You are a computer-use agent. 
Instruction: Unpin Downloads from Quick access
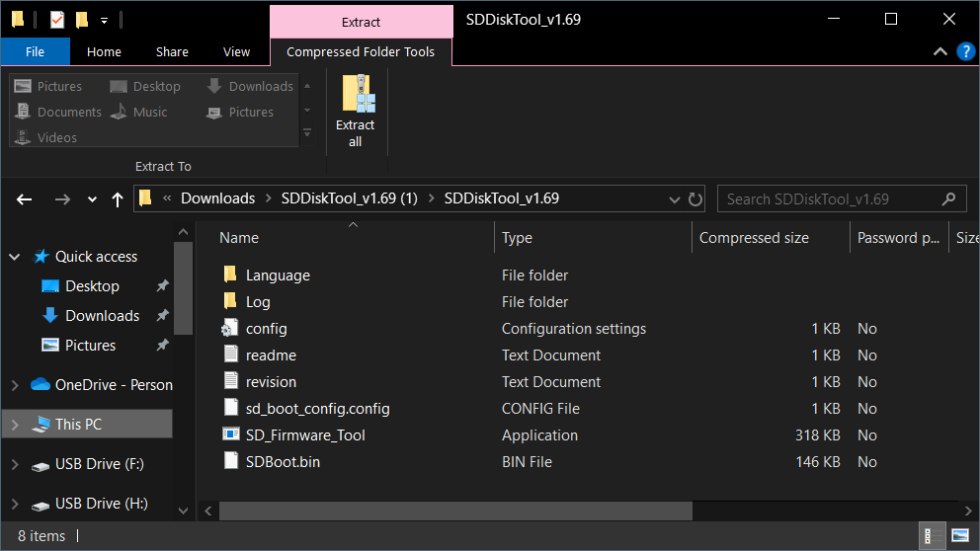tap(162, 316)
